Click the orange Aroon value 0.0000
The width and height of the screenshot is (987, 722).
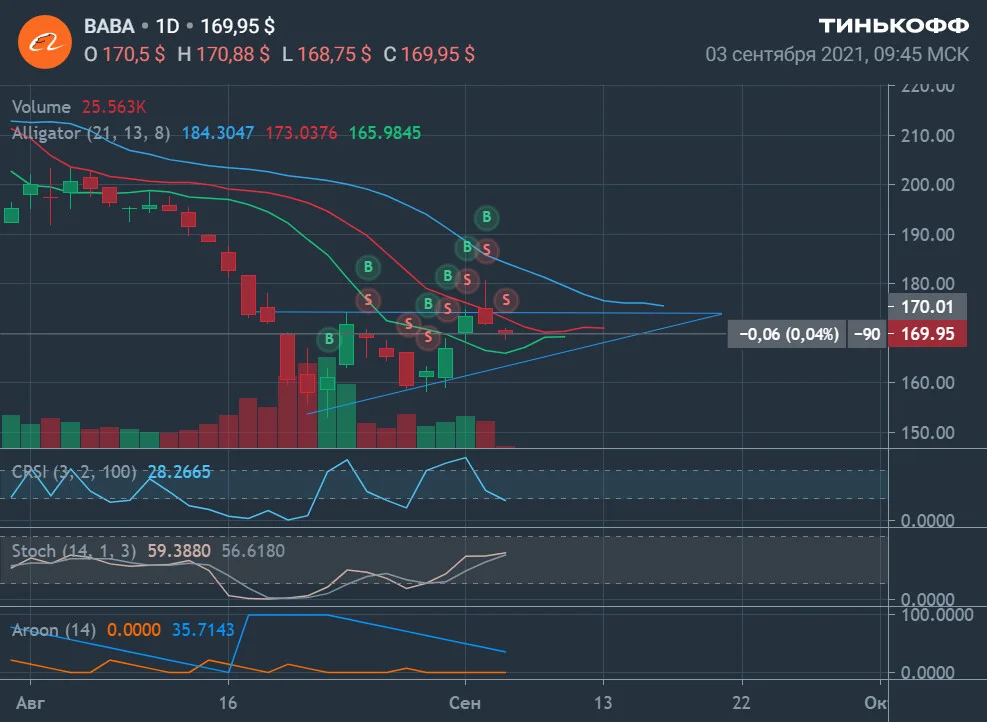coord(133,629)
